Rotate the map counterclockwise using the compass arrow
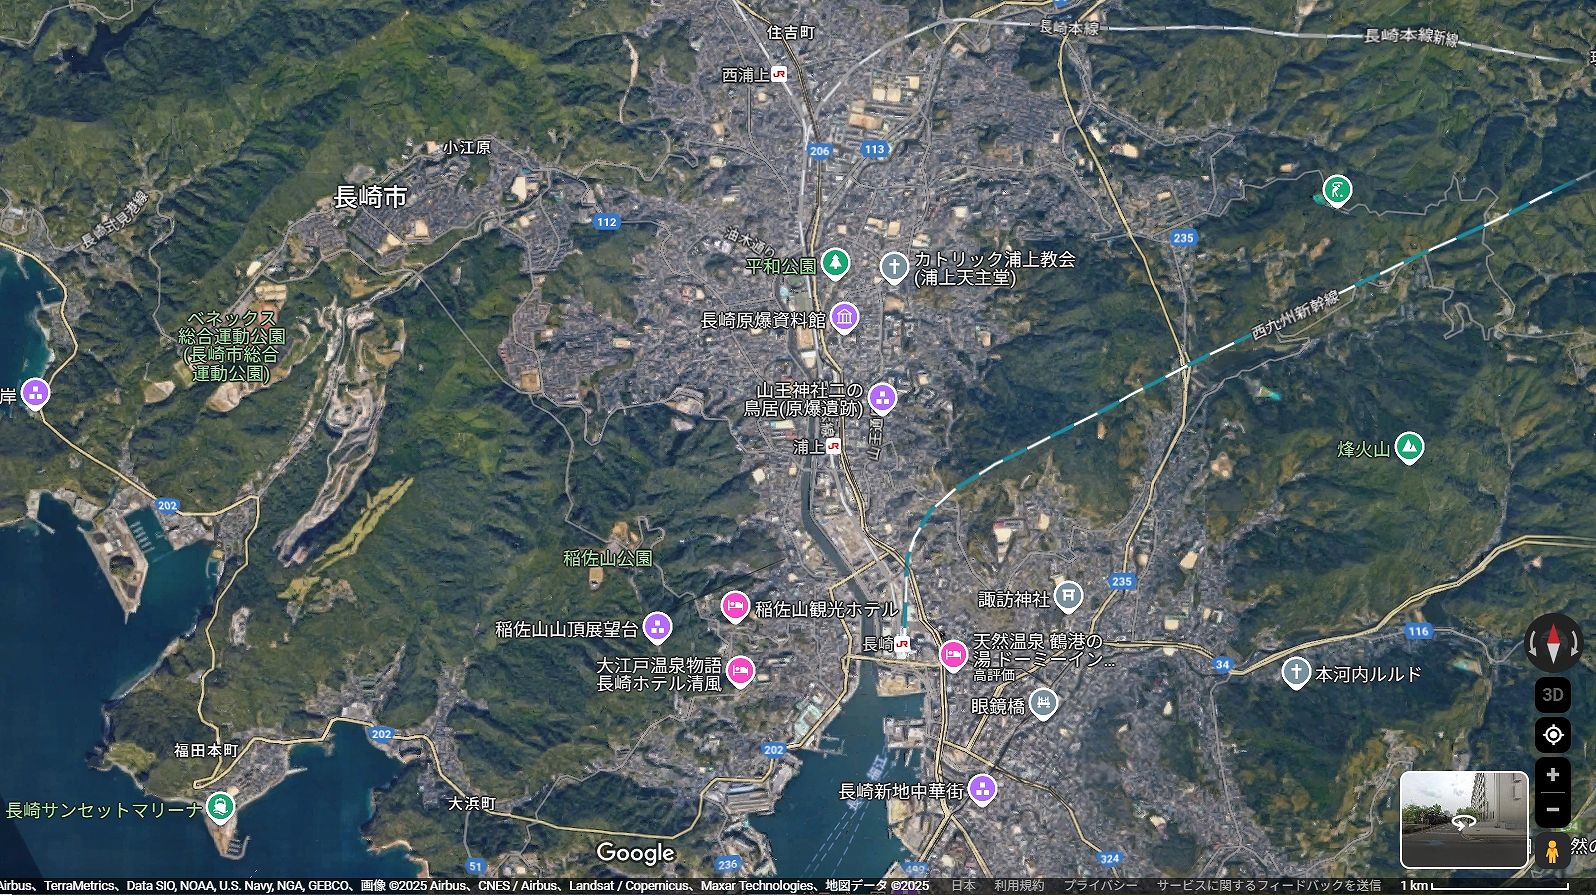 click(1533, 644)
